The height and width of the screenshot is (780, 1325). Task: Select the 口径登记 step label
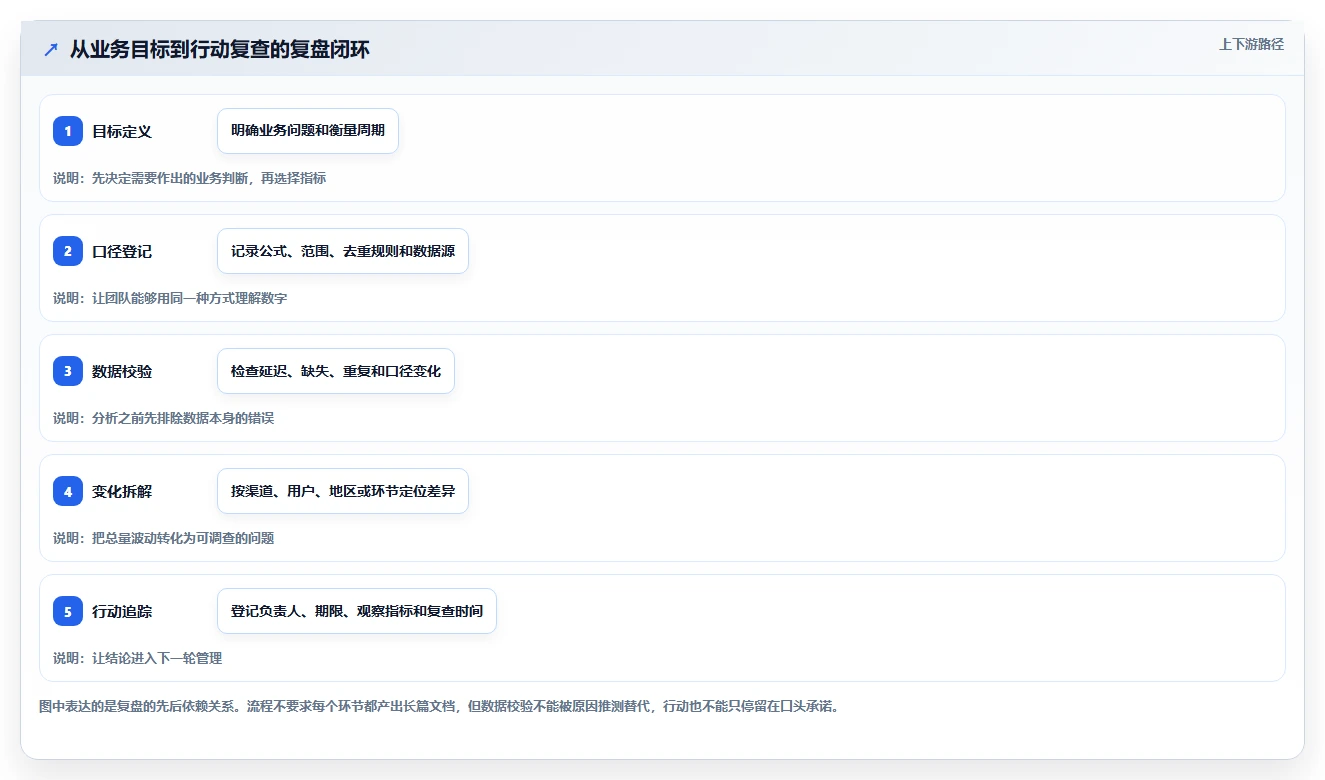pyautogui.click(x=122, y=251)
